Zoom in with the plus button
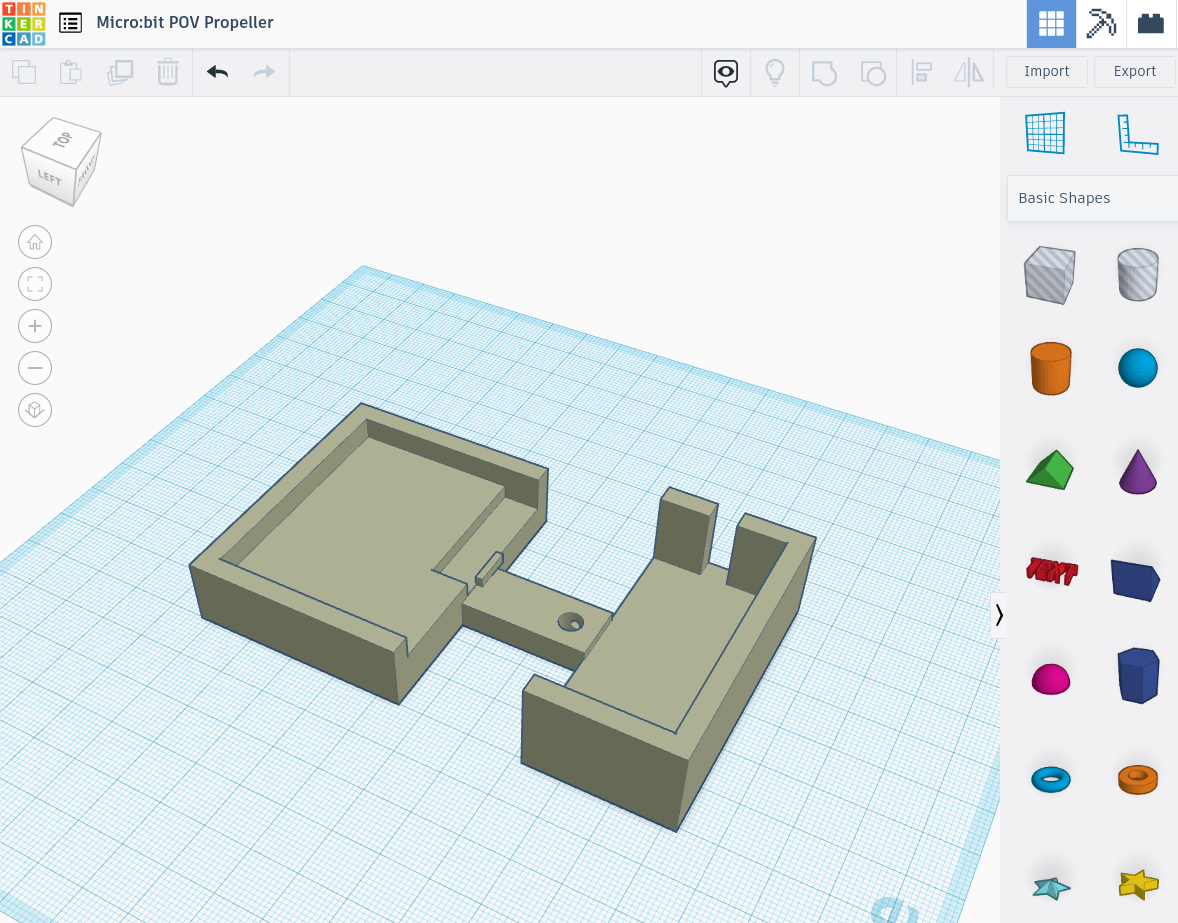 click(x=35, y=326)
